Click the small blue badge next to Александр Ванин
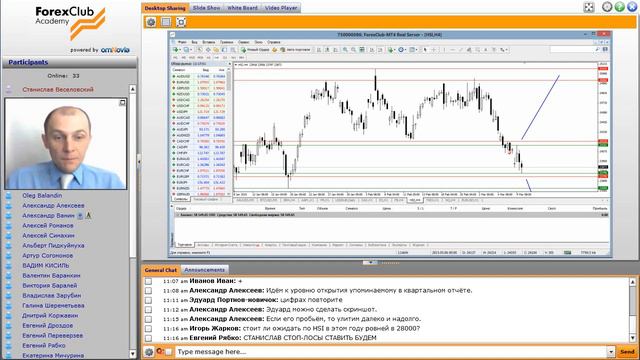 click(80, 216)
